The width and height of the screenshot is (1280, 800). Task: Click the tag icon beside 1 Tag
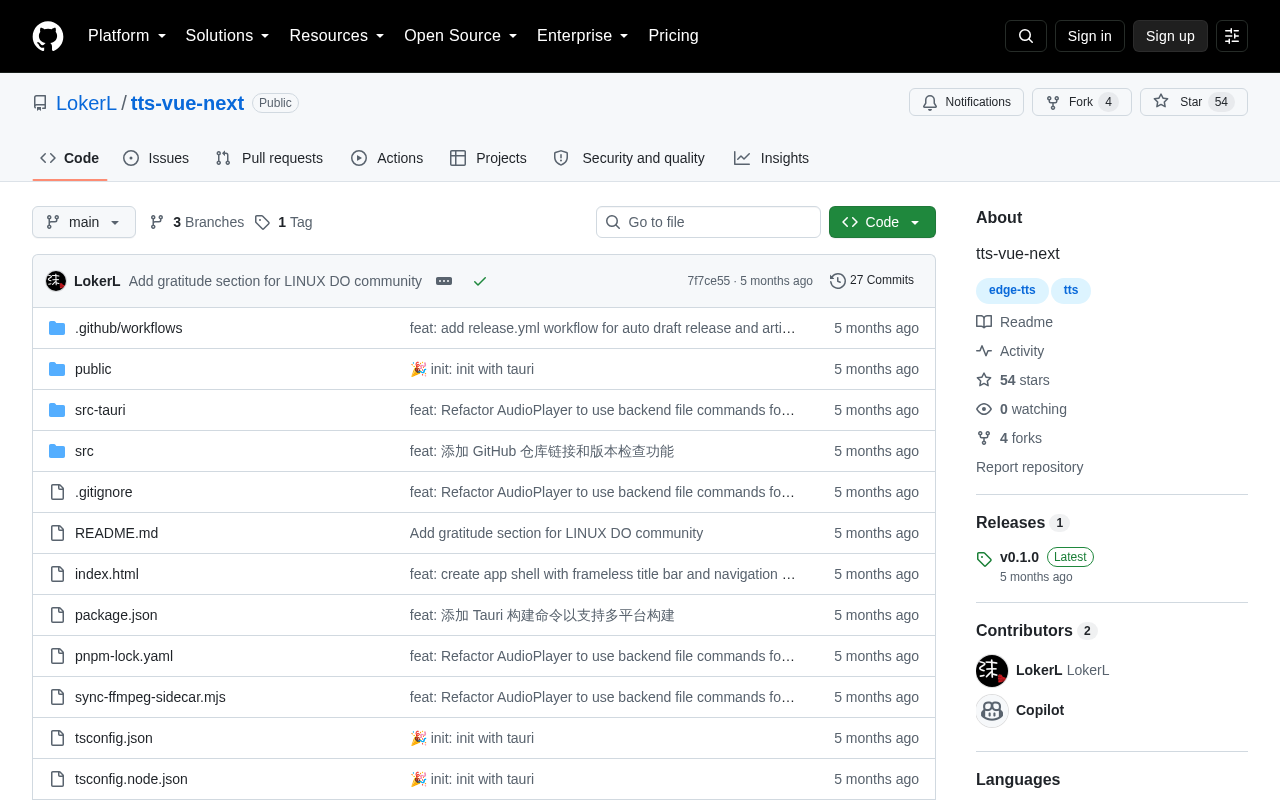point(262,222)
